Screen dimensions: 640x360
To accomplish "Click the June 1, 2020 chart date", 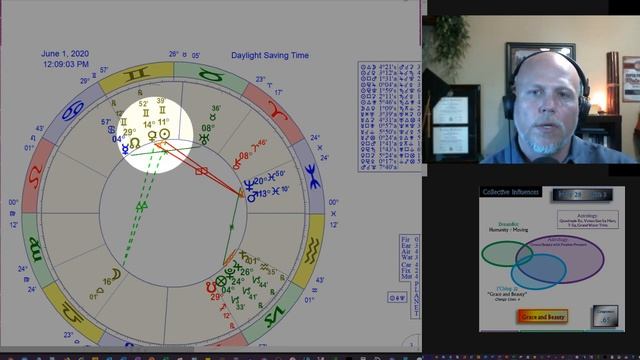I will click(x=65, y=53).
